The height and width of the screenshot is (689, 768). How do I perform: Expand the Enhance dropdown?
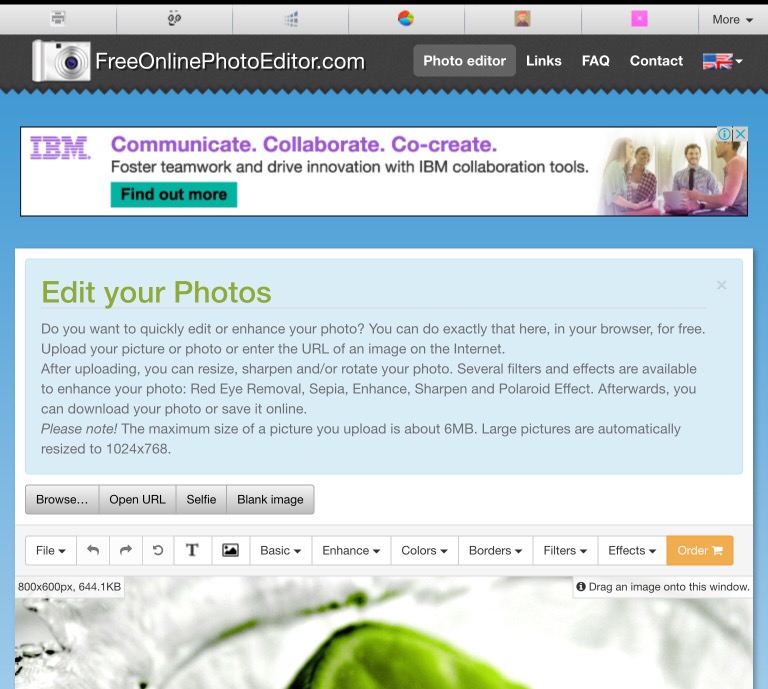pos(350,550)
